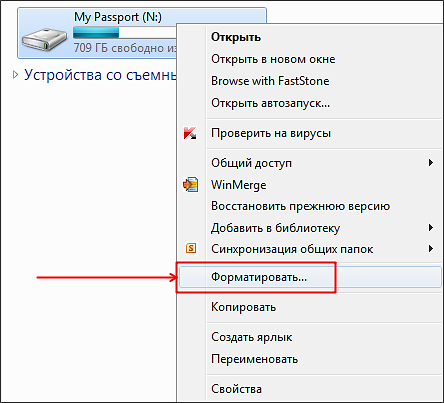Click the WinMerge icon in the menu
This screenshot has height=403, width=444.
(x=191, y=185)
